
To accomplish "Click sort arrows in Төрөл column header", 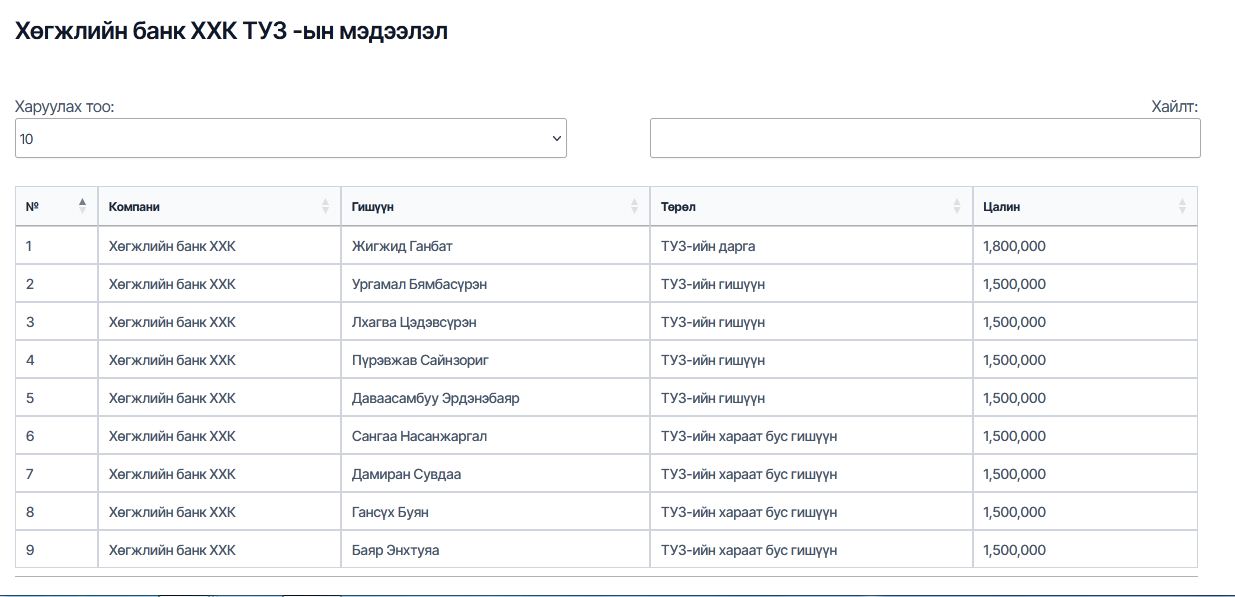I will (957, 206).
